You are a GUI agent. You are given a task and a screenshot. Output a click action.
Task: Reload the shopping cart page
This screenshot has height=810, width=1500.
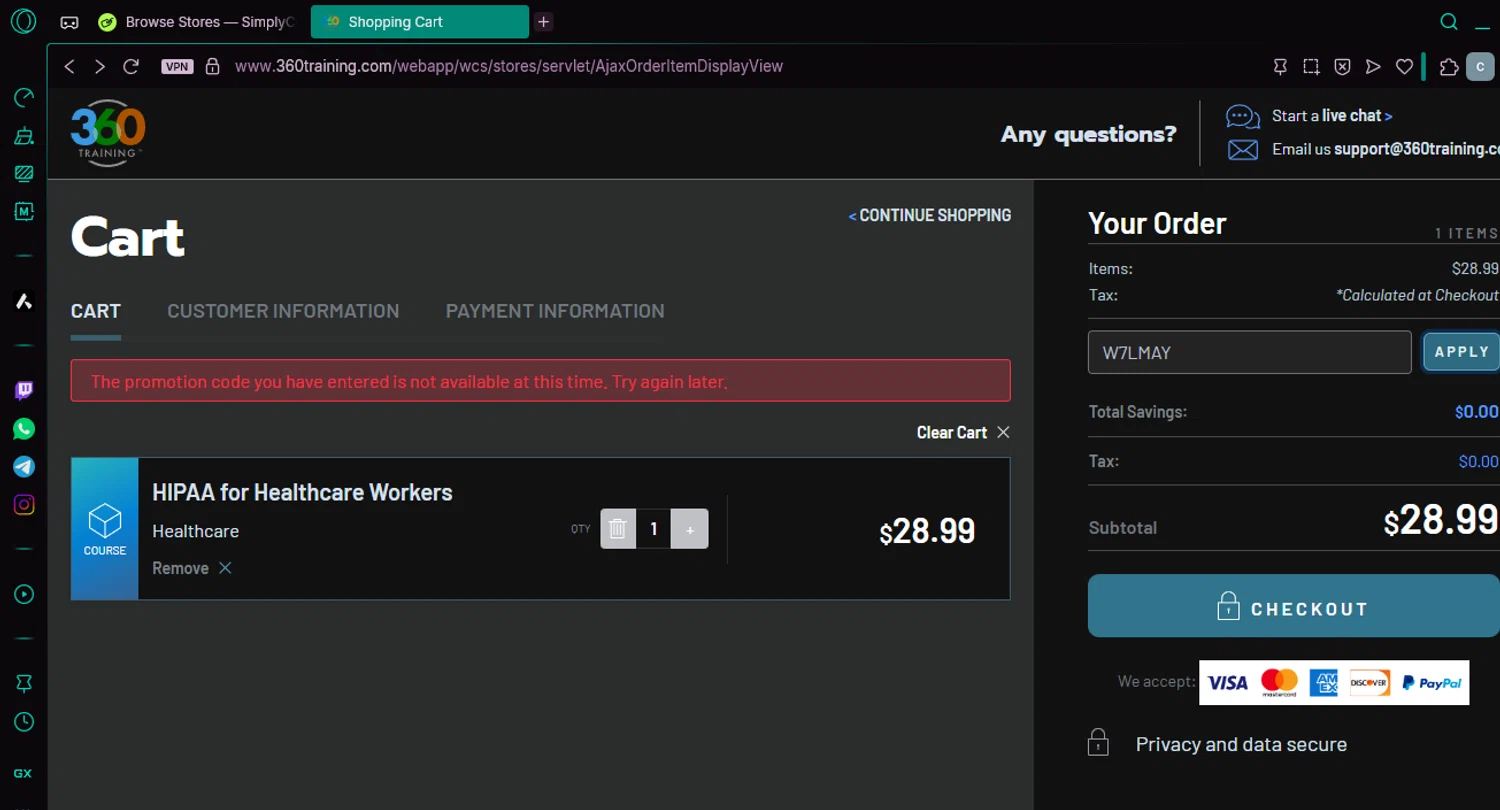click(131, 66)
